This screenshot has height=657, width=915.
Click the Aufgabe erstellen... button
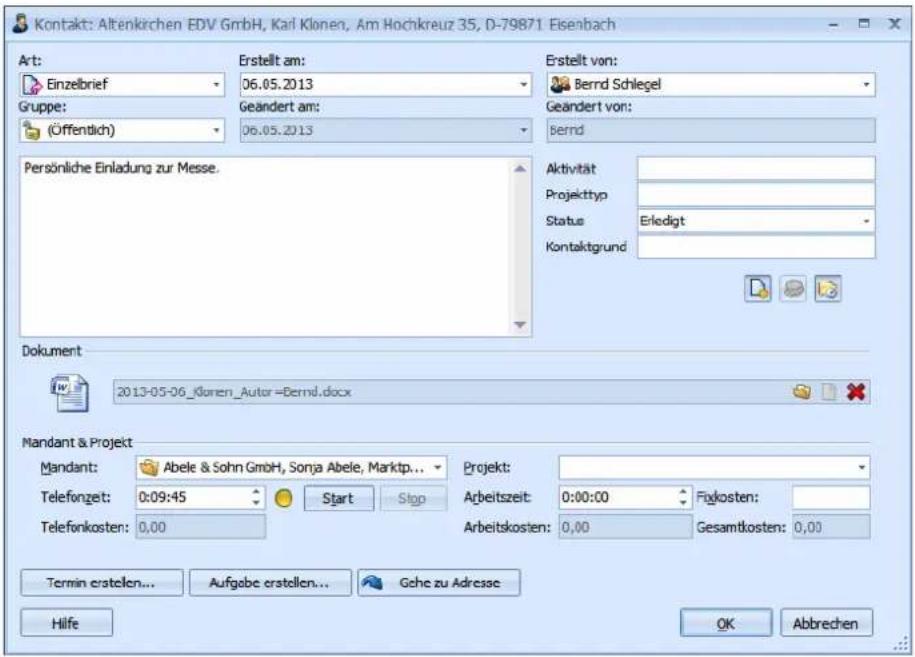270,582
